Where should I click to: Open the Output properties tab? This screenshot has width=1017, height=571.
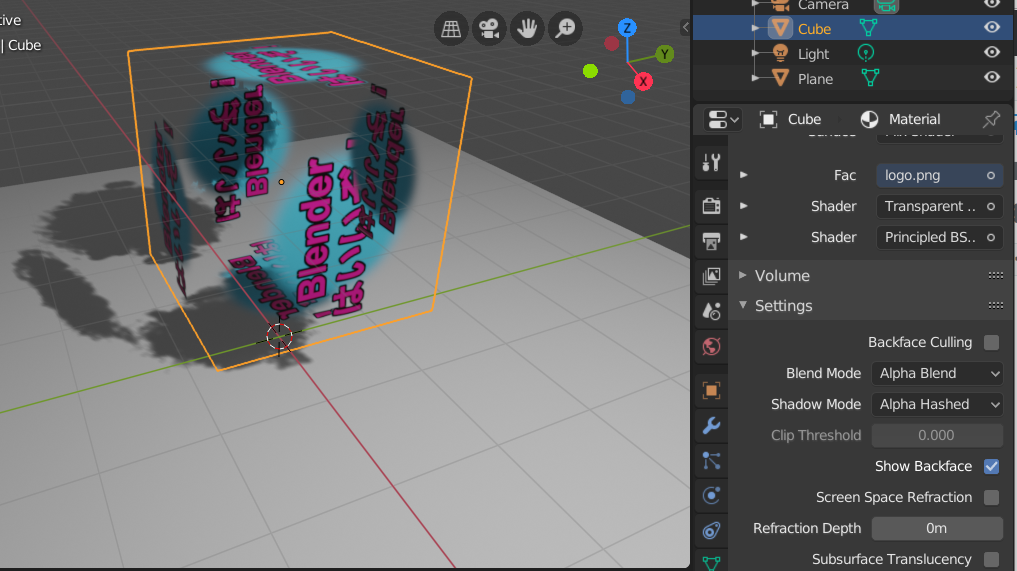tap(712, 241)
